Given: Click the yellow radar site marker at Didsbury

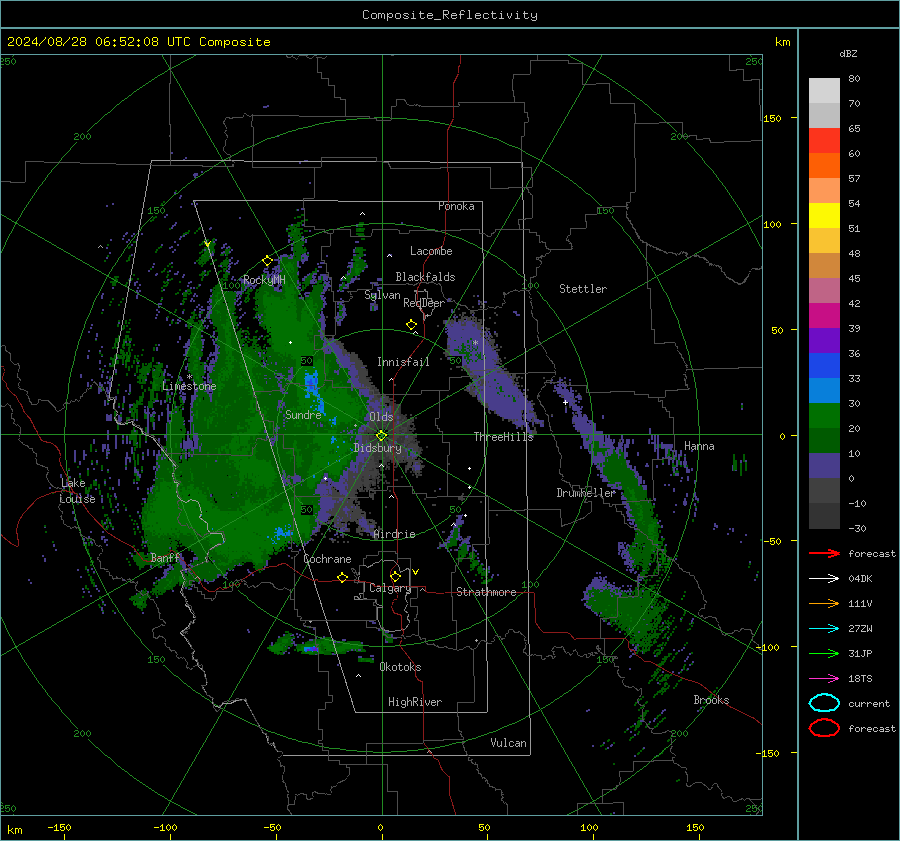Looking at the screenshot, I should point(381,436).
